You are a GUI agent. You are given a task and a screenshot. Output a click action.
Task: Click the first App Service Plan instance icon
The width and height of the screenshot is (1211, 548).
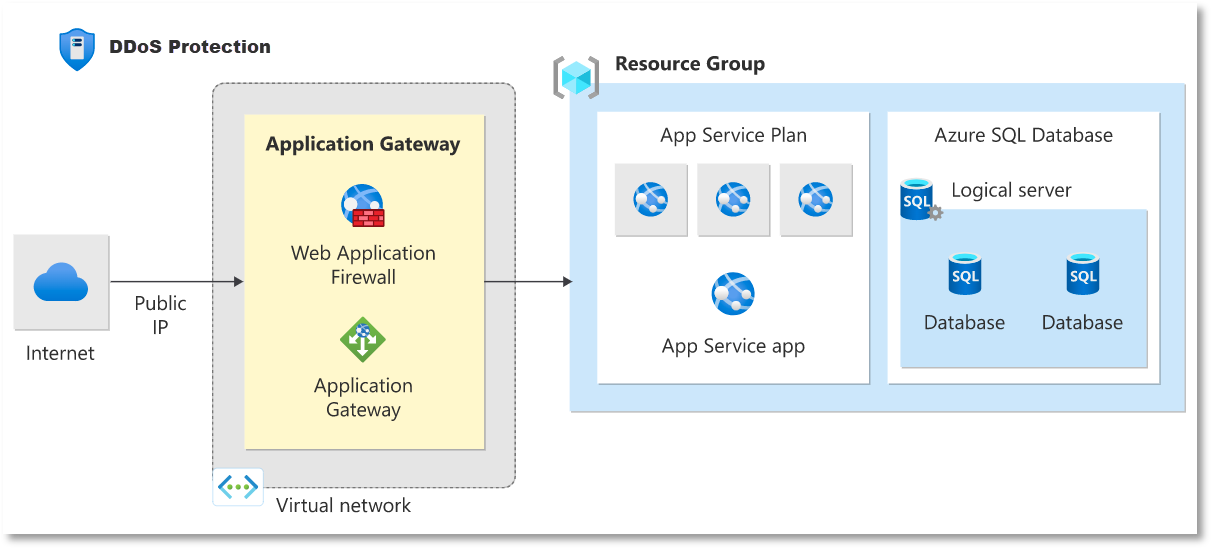click(651, 200)
